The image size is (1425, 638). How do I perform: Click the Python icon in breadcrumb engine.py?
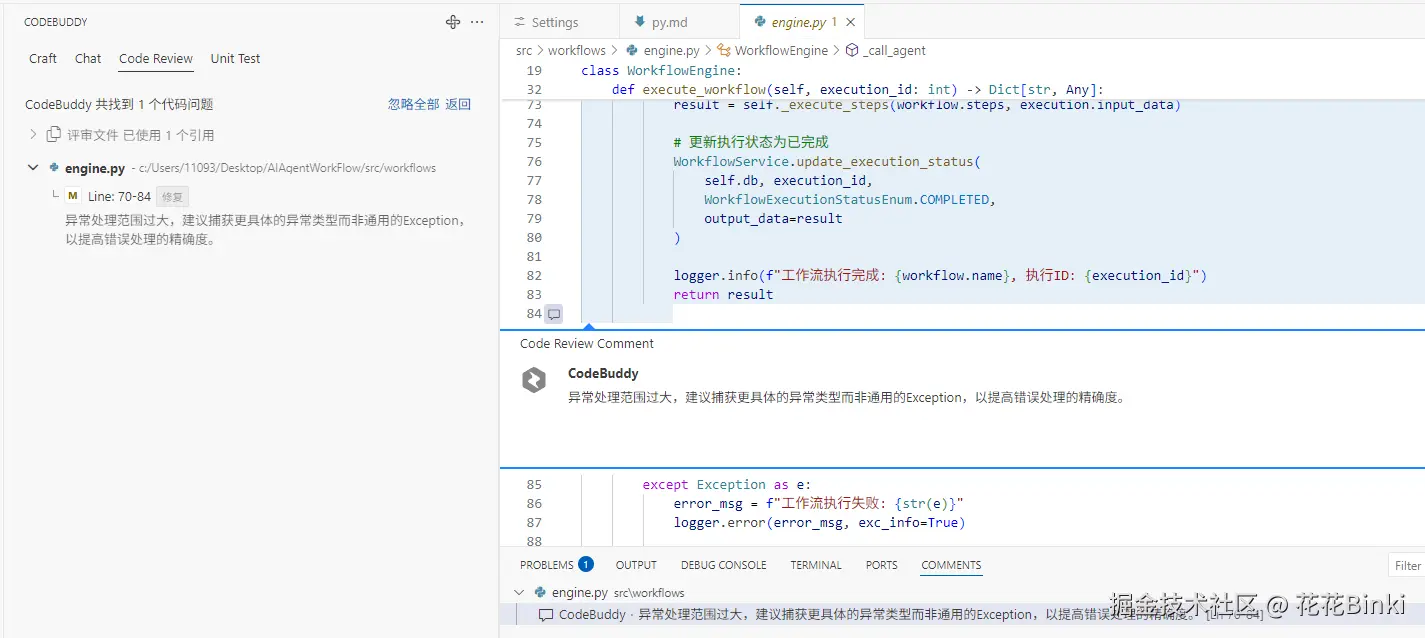[632, 50]
